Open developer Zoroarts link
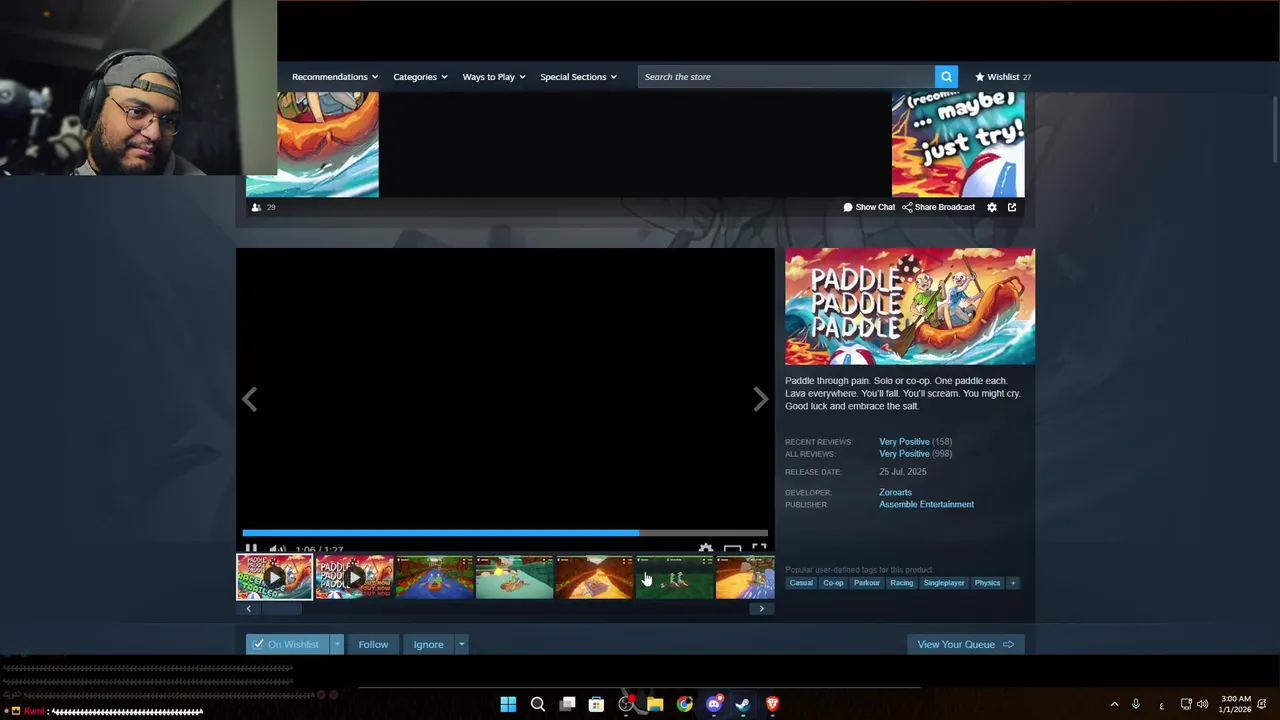The image size is (1280, 720). point(895,492)
